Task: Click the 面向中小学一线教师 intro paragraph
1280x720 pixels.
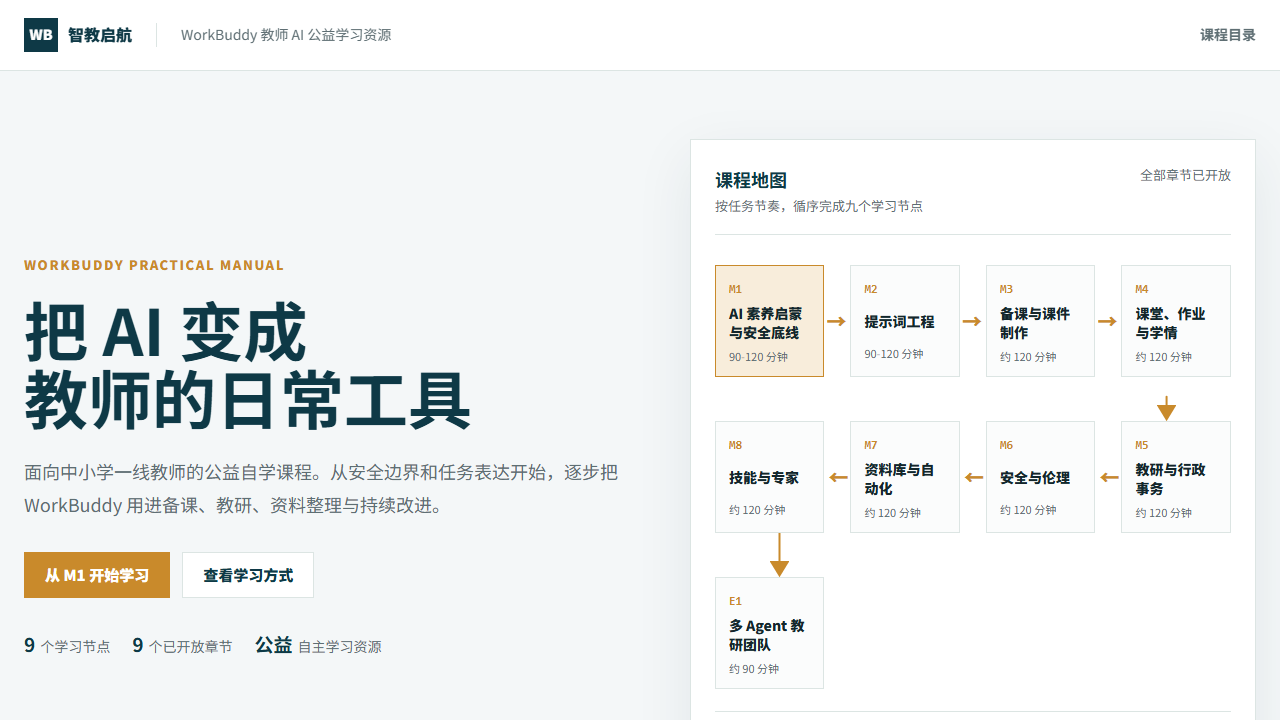Action: coord(321,489)
